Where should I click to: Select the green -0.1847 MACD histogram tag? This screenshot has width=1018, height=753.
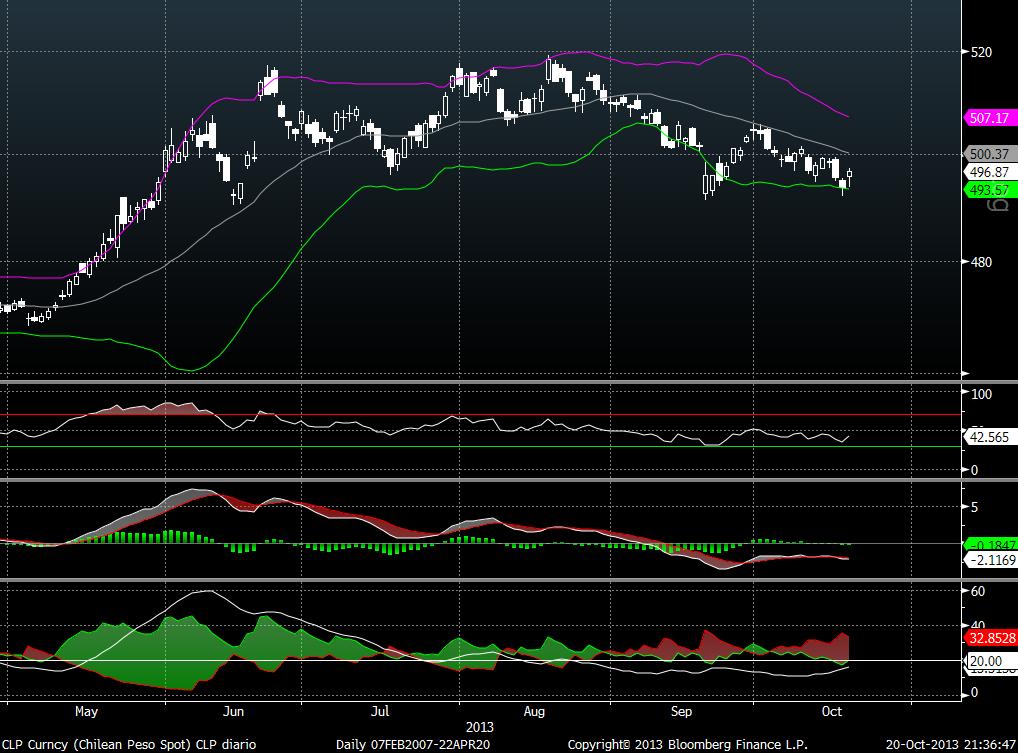pyautogui.click(x=991, y=545)
